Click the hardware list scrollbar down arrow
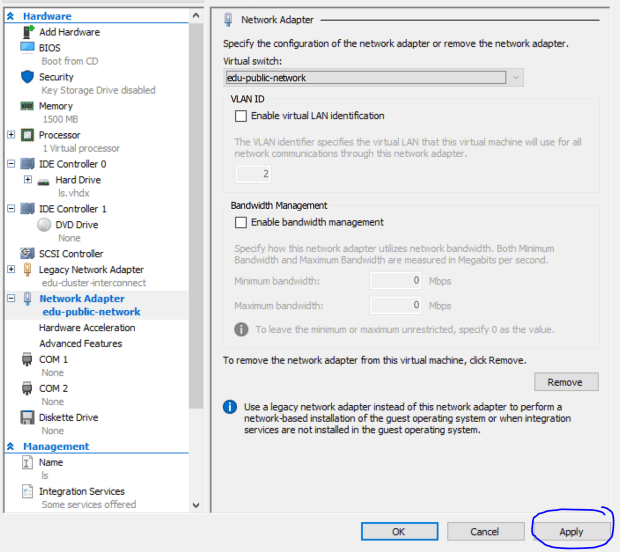 click(x=196, y=505)
